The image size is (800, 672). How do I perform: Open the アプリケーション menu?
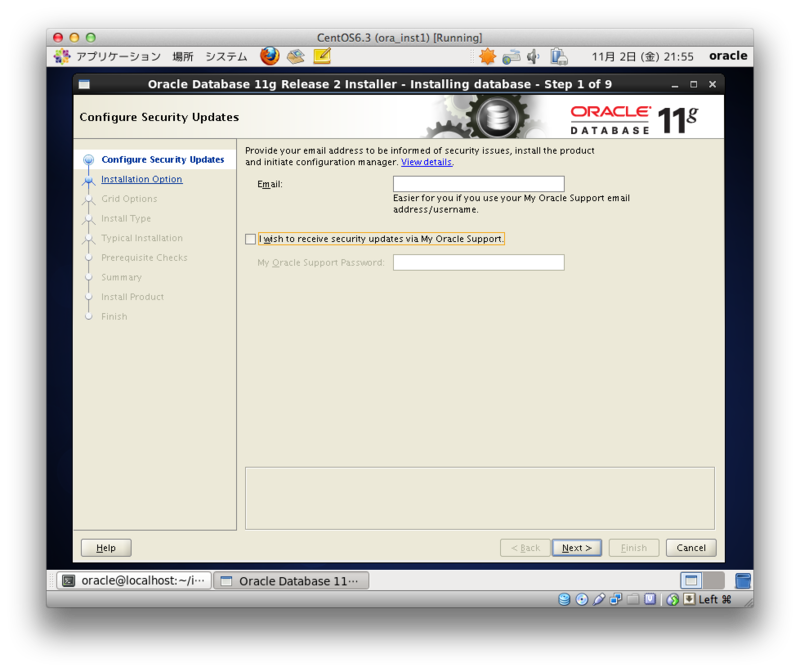tap(118, 56)
